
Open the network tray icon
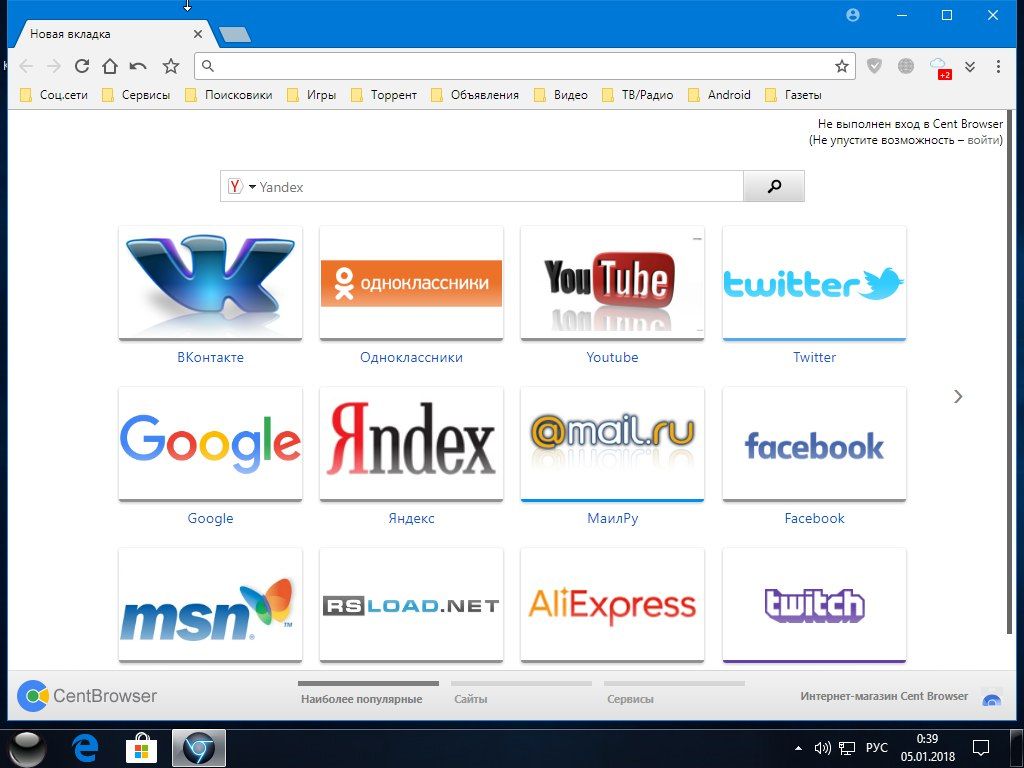pyautogui.click(x=847, y=748)
